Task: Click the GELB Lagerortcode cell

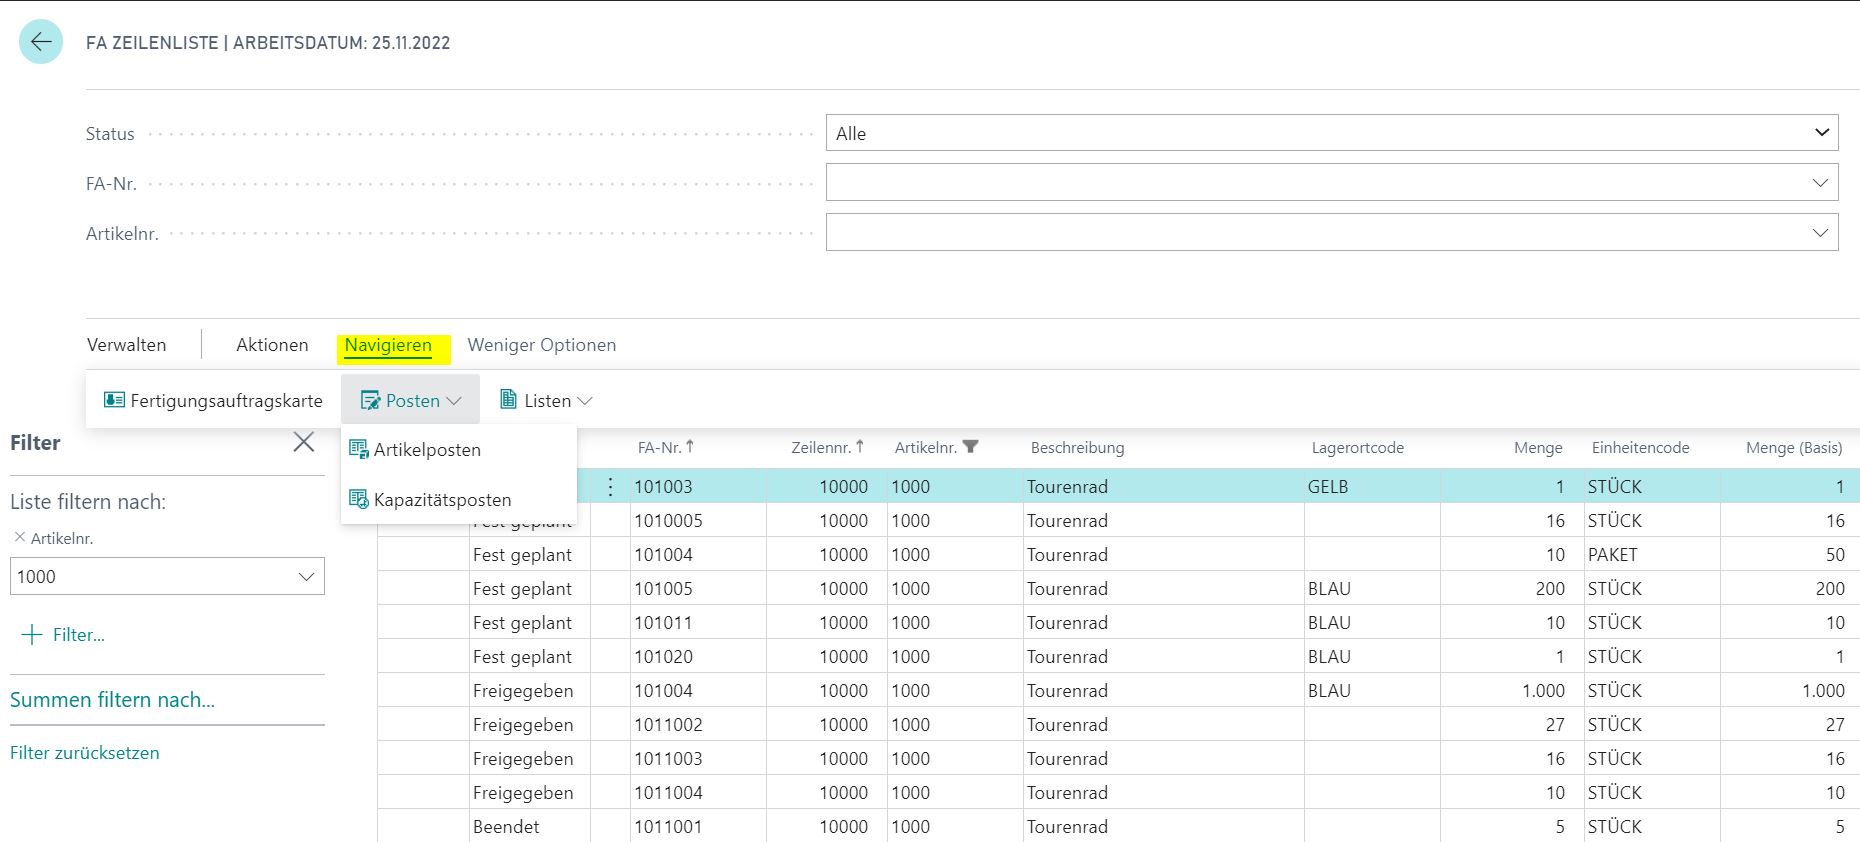Action: tap(1372, 487)
